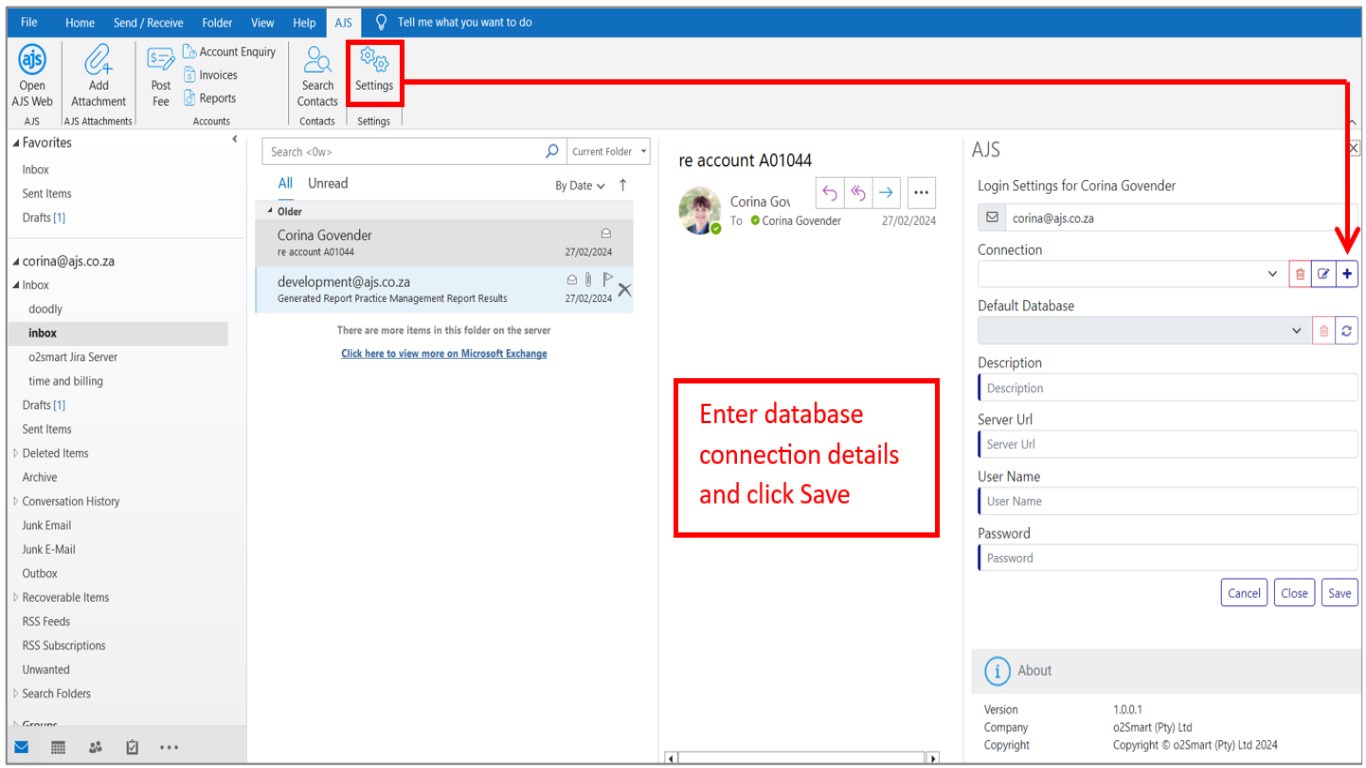The height and width of the screenshot is (768, 1366).
Task: Open AJS Web from the ribbon
Action: pyautogui.click(x=32, y=77)
